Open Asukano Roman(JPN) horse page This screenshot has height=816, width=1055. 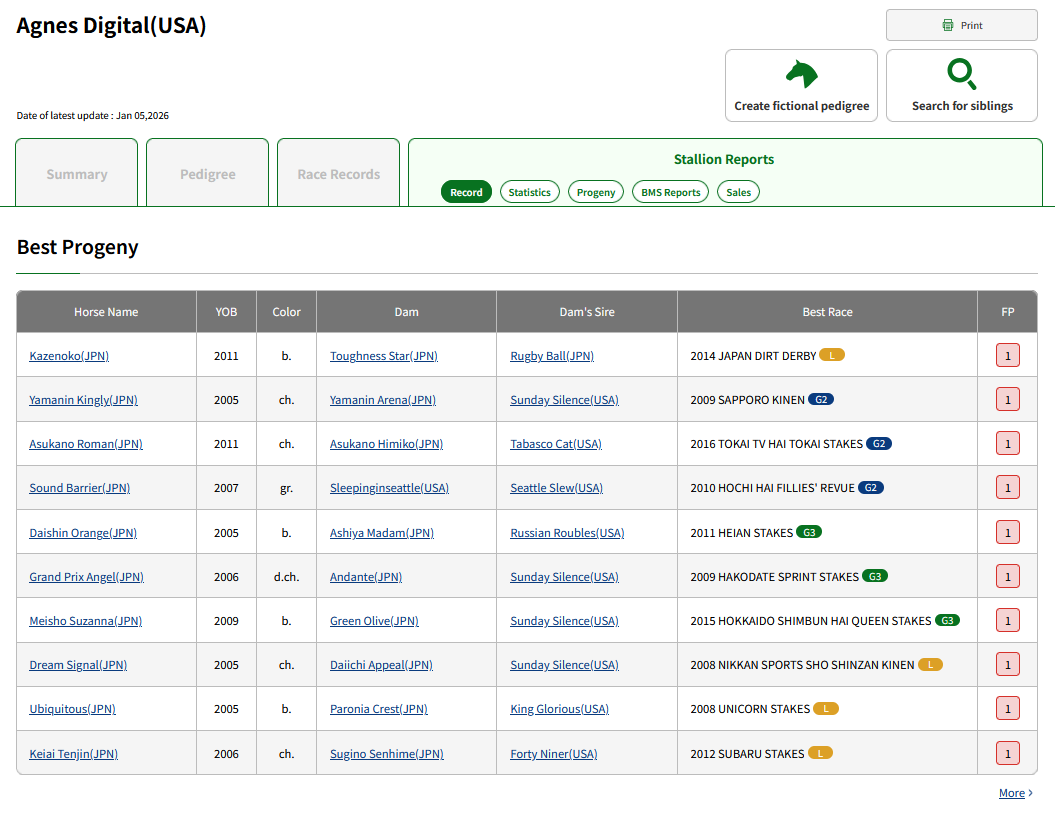[x=85, y=444]
